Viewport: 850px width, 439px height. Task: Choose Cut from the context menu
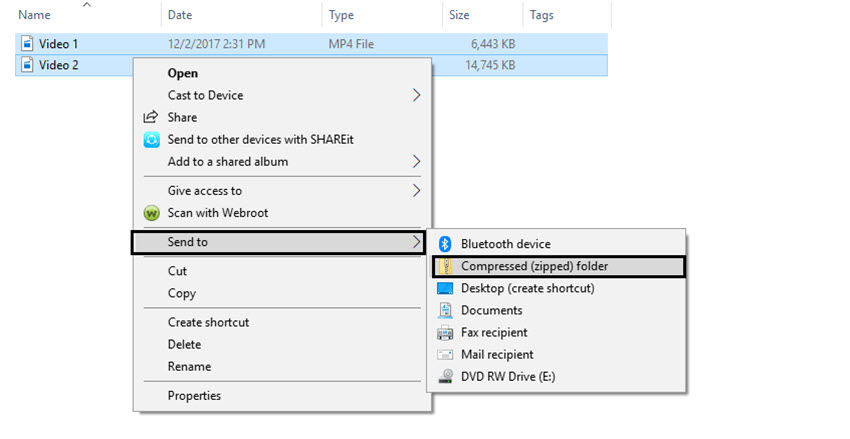point(282,271)
